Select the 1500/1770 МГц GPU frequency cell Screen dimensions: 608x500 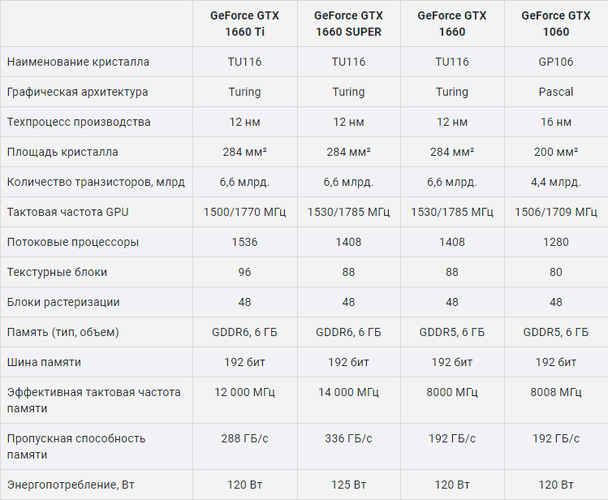pyautogui.click(x=244, y=212)
